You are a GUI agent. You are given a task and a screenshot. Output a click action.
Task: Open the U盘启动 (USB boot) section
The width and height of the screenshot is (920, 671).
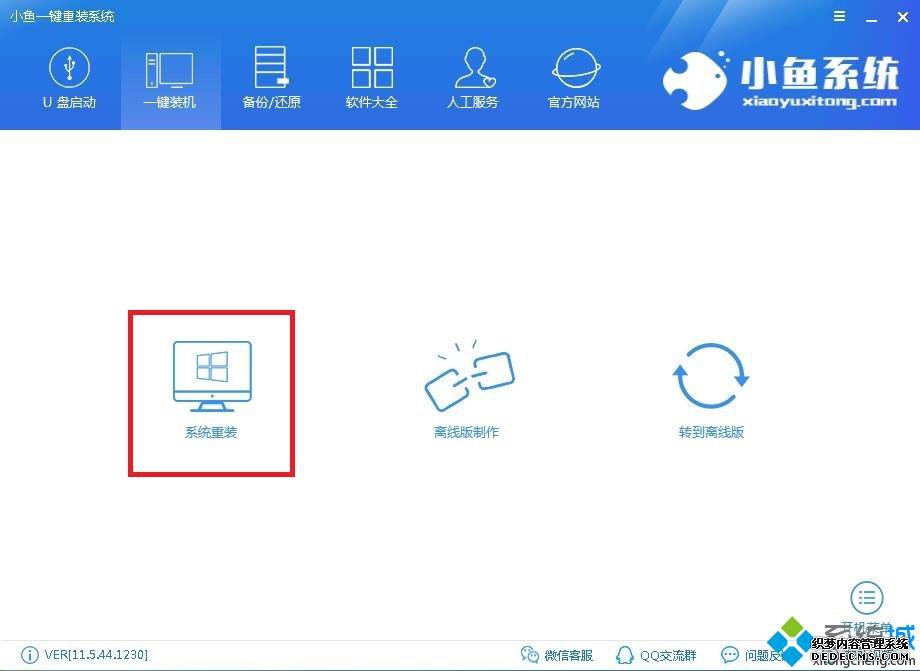point(69,79)
